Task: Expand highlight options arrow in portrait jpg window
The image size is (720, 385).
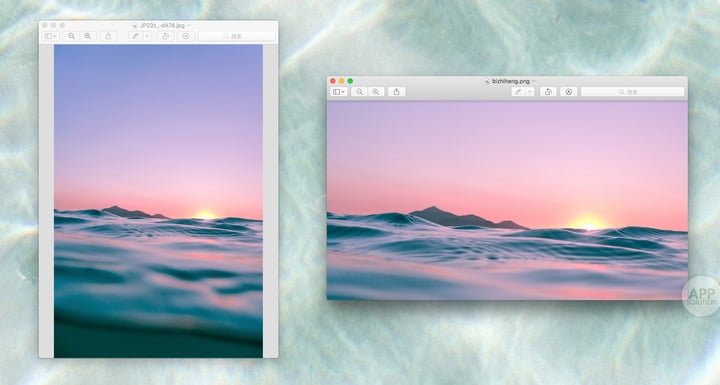Action: 147,36
